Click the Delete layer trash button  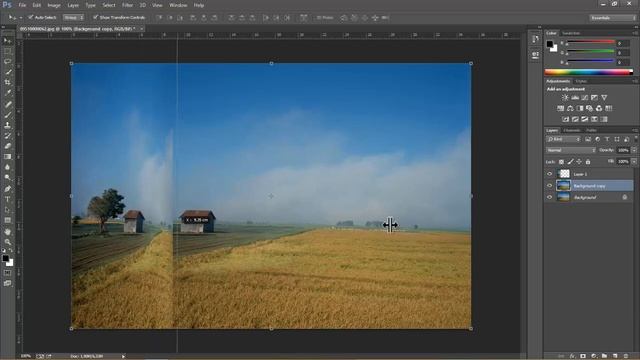click(626, 356)
